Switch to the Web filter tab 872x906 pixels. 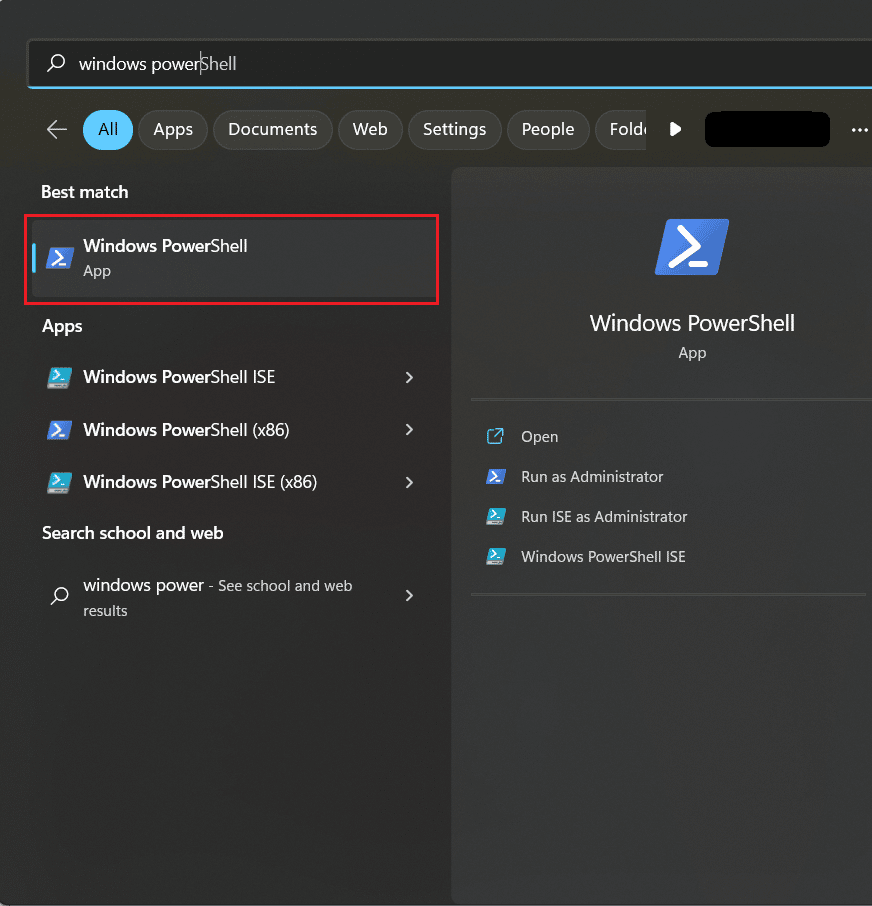pyautogui.click(x=370, y=129)
